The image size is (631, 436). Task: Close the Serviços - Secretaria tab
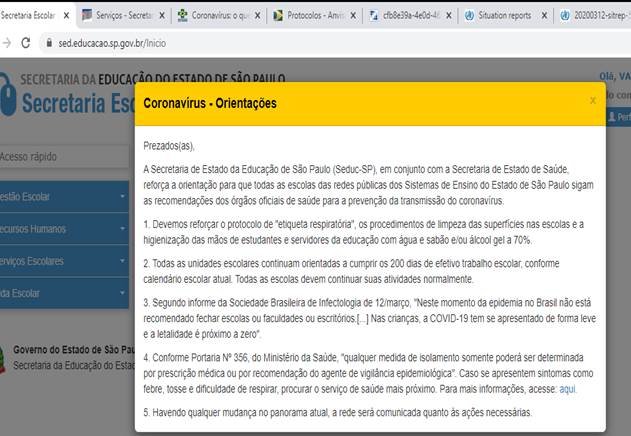coord(162,15)
